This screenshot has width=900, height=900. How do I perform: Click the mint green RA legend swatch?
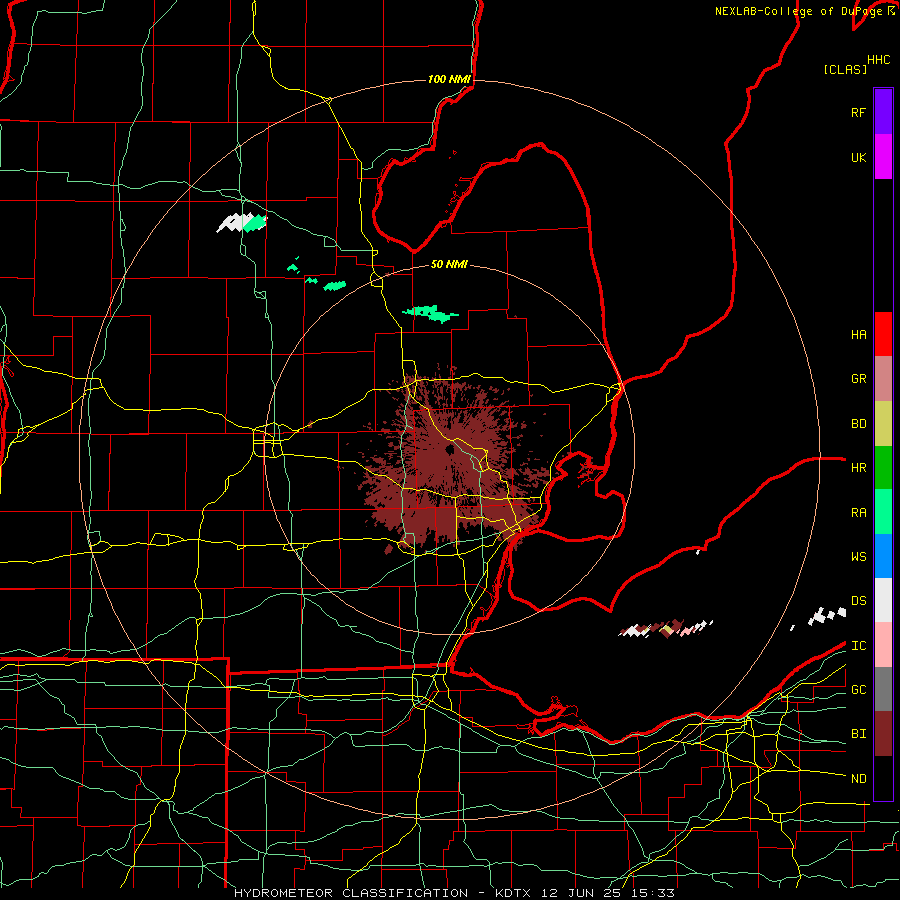(x=883, y=512)
